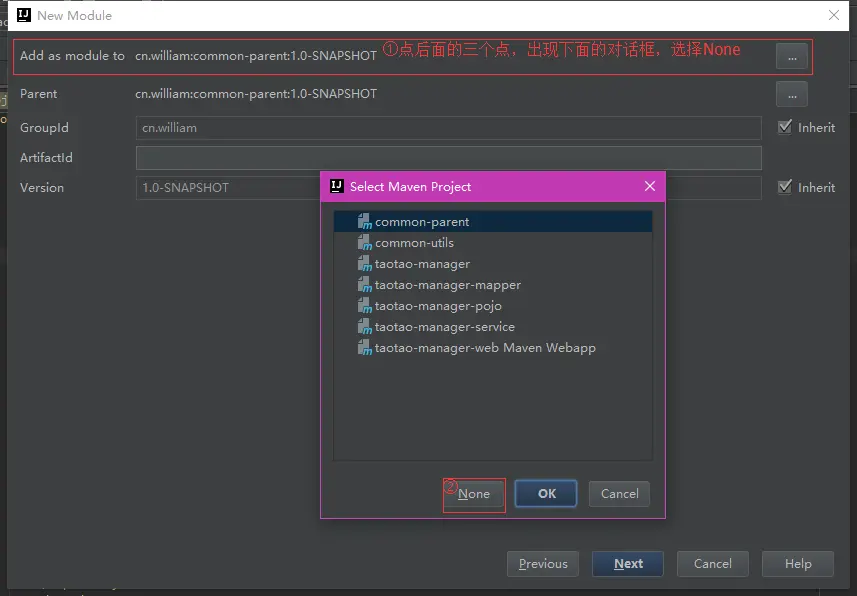Viewport: 857px width, 596px height.
Task: Focus the GroupId input field
Action: [x=449, y=128]
